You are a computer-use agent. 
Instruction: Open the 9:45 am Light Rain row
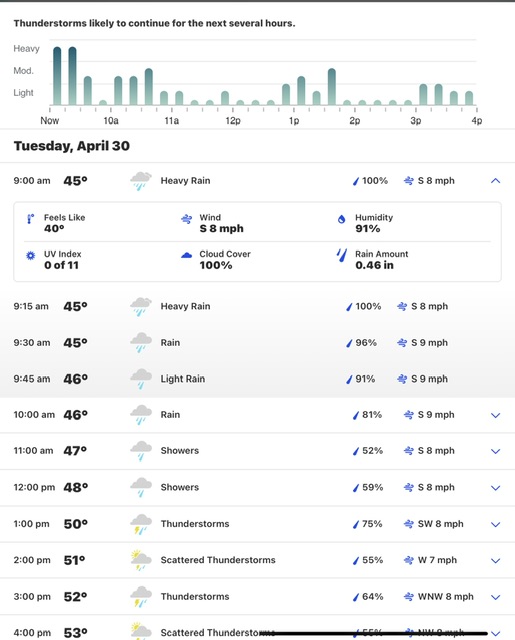click(x=258, y=379)
